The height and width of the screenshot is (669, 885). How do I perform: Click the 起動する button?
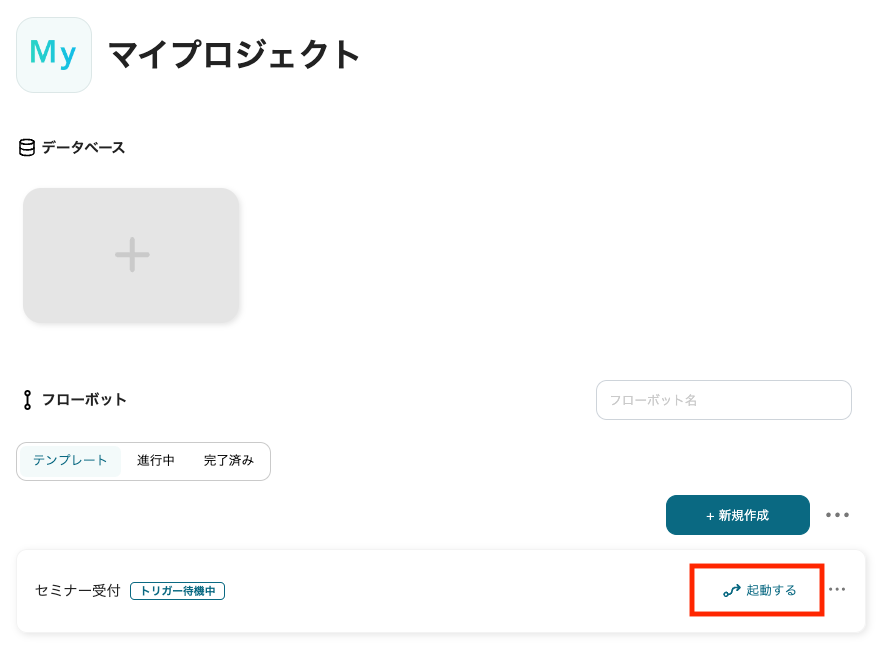759,591
